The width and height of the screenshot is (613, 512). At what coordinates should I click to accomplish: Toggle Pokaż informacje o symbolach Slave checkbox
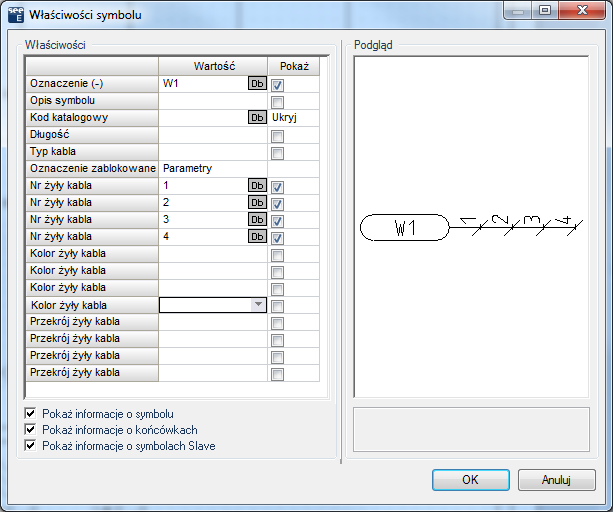click(x=30, y=446)
